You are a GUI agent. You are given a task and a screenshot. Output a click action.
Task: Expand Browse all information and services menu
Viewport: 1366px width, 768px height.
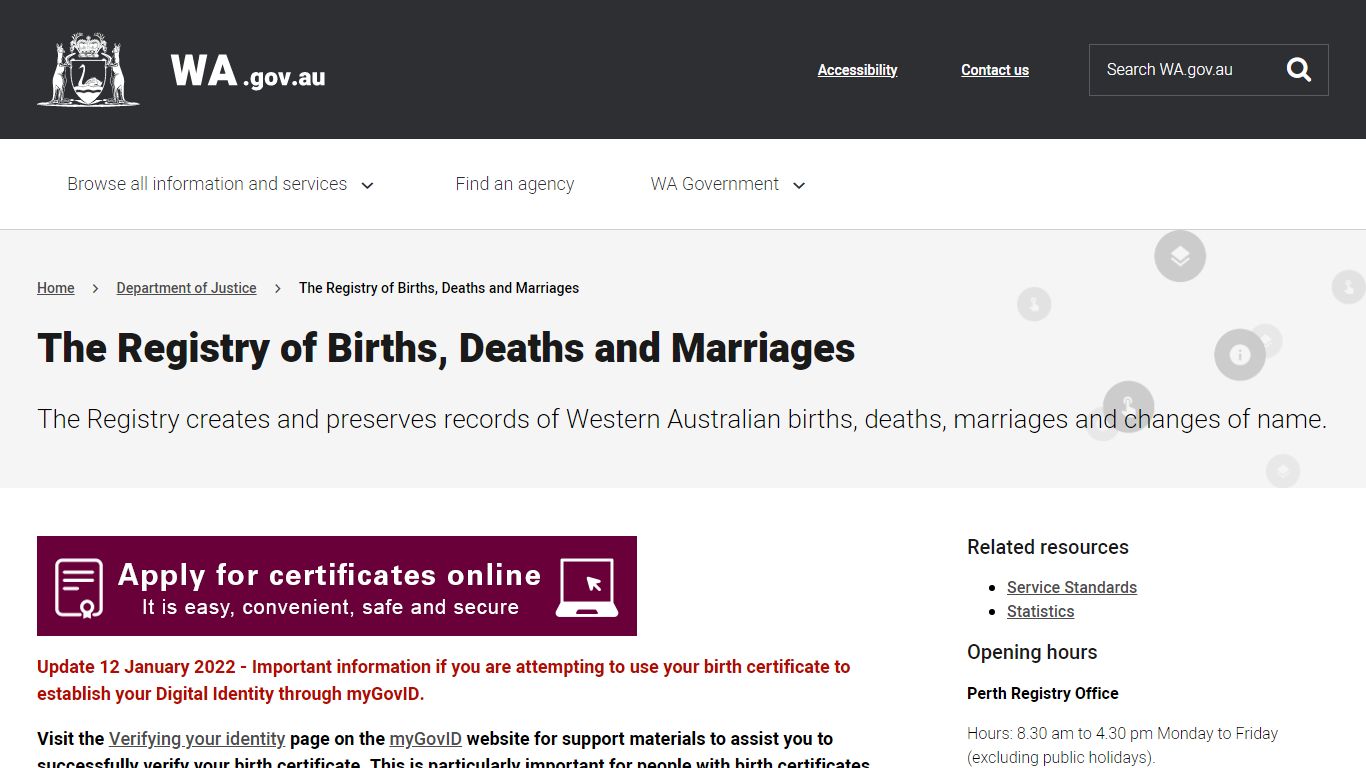click(220, 184)
